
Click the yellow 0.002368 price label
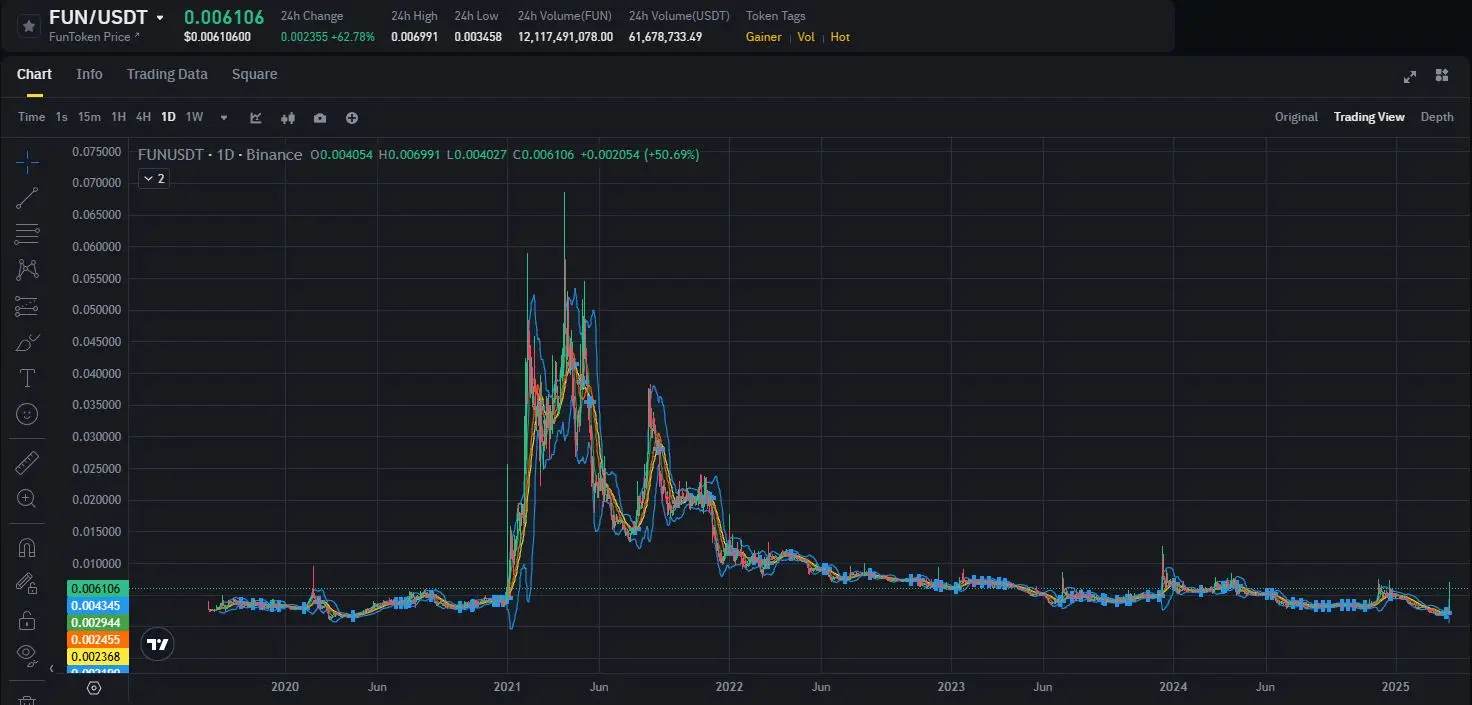(x=96, y=657)
